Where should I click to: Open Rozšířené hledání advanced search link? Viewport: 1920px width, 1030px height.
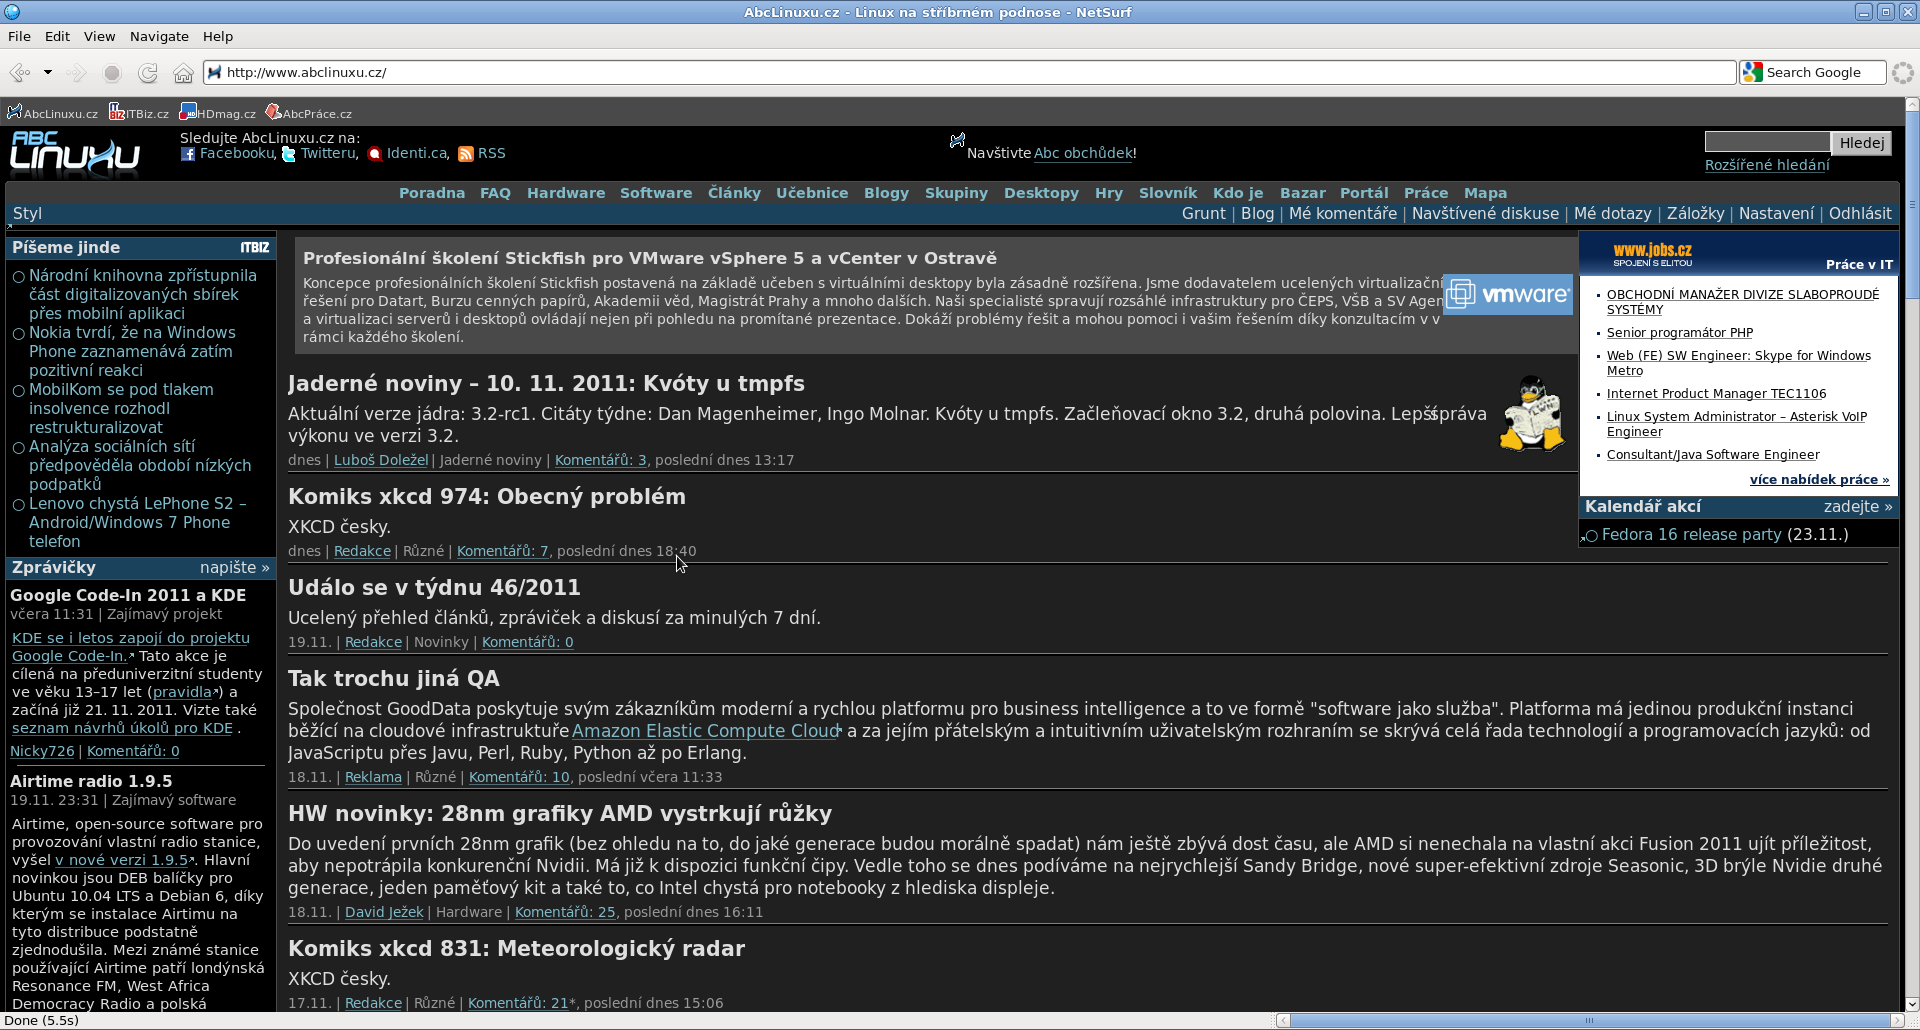pyautogui.click(x=1767, y=165)
